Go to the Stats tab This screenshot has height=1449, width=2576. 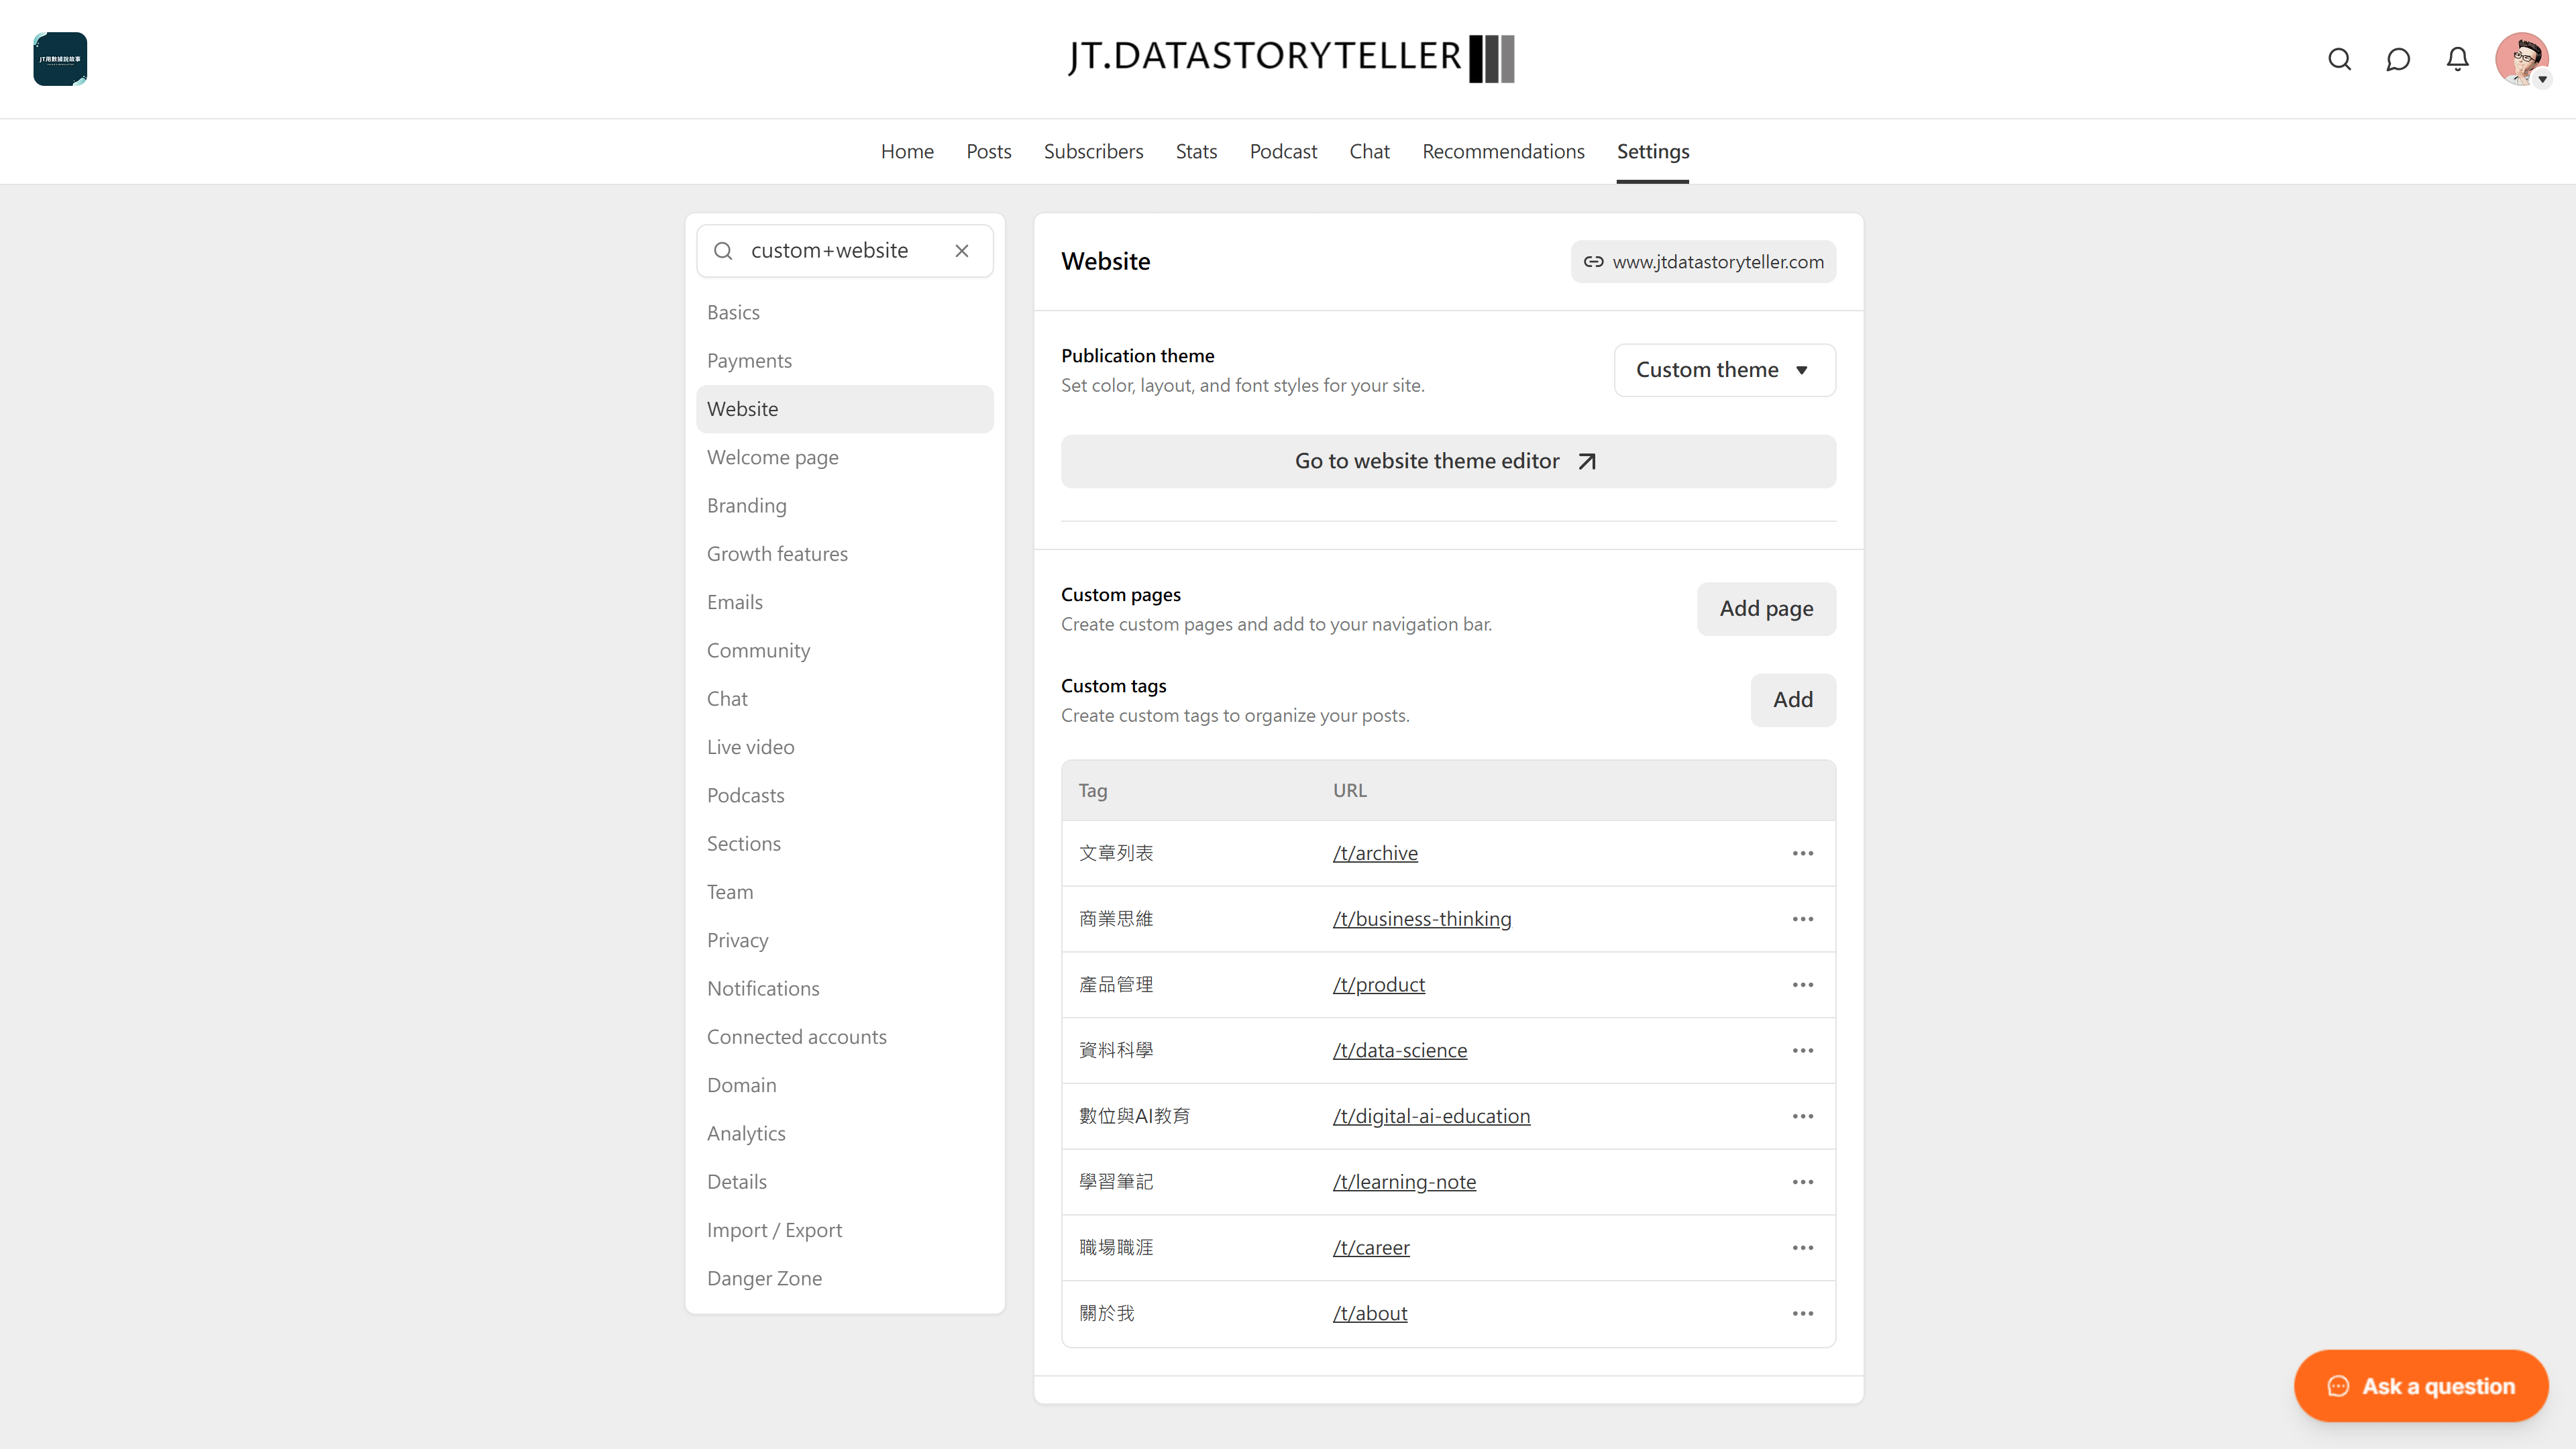click(x=1196, y=151)
